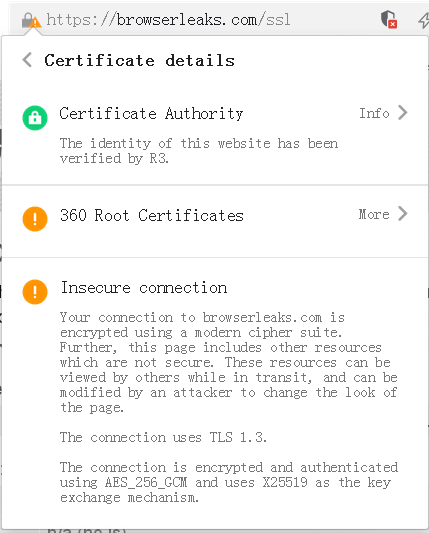The image size is (429, 533).
Task: Go back using the left chevron arrow
Action: [x=27, y=60]
